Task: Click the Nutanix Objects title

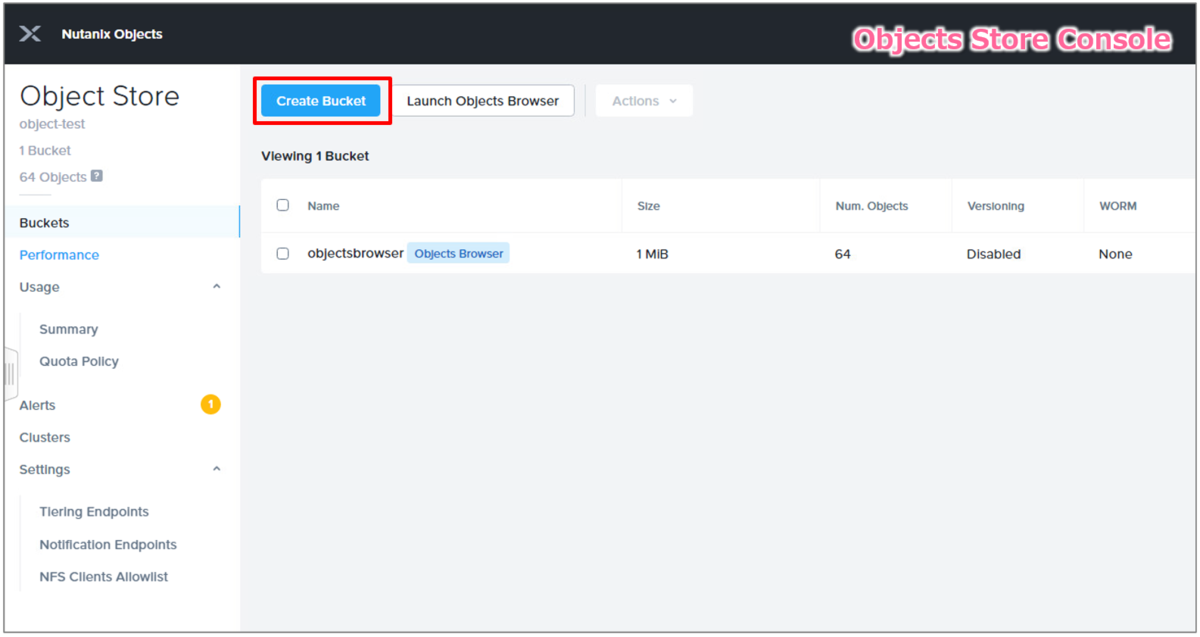Action: [x=112, y=34]
